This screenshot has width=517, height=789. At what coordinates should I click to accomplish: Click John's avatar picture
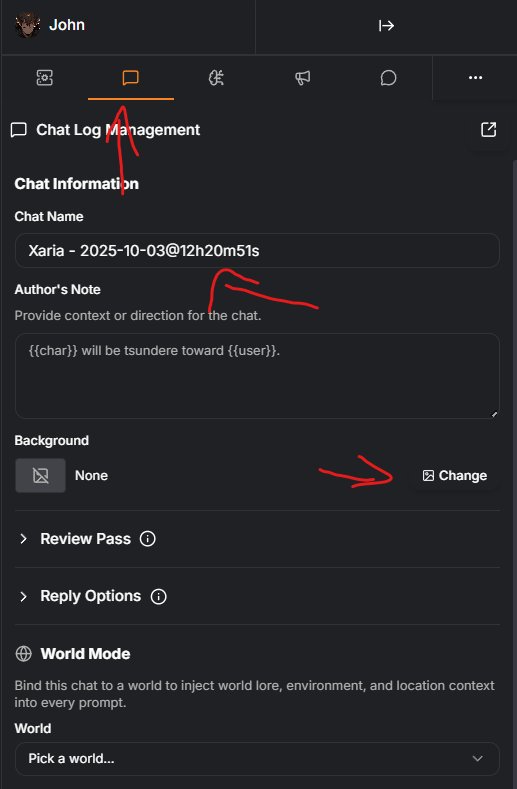[x=27, y=25]
